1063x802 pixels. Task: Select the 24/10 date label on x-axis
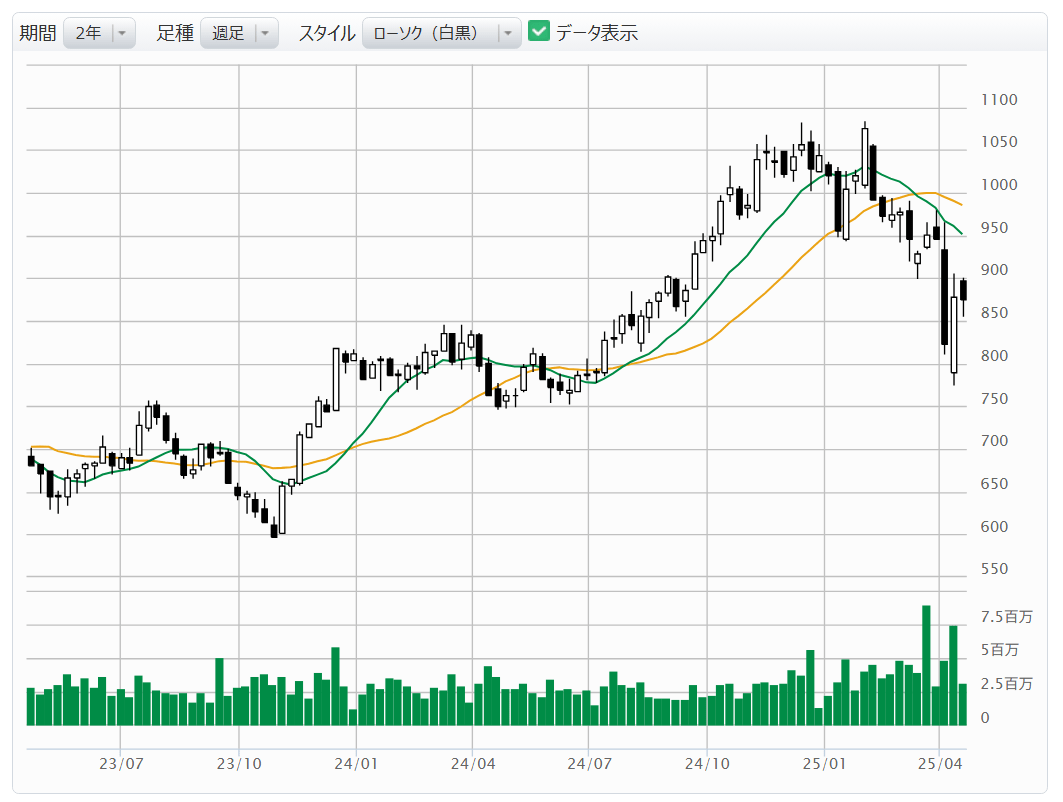click(707, 764)
